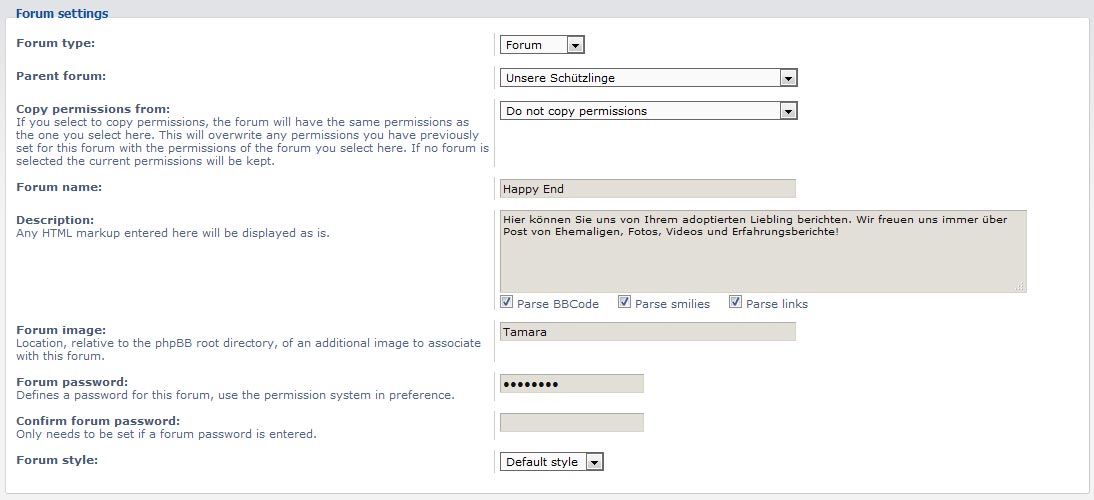
Task: Disable the Parse smilies checkbox
Action: coord(625,302)
